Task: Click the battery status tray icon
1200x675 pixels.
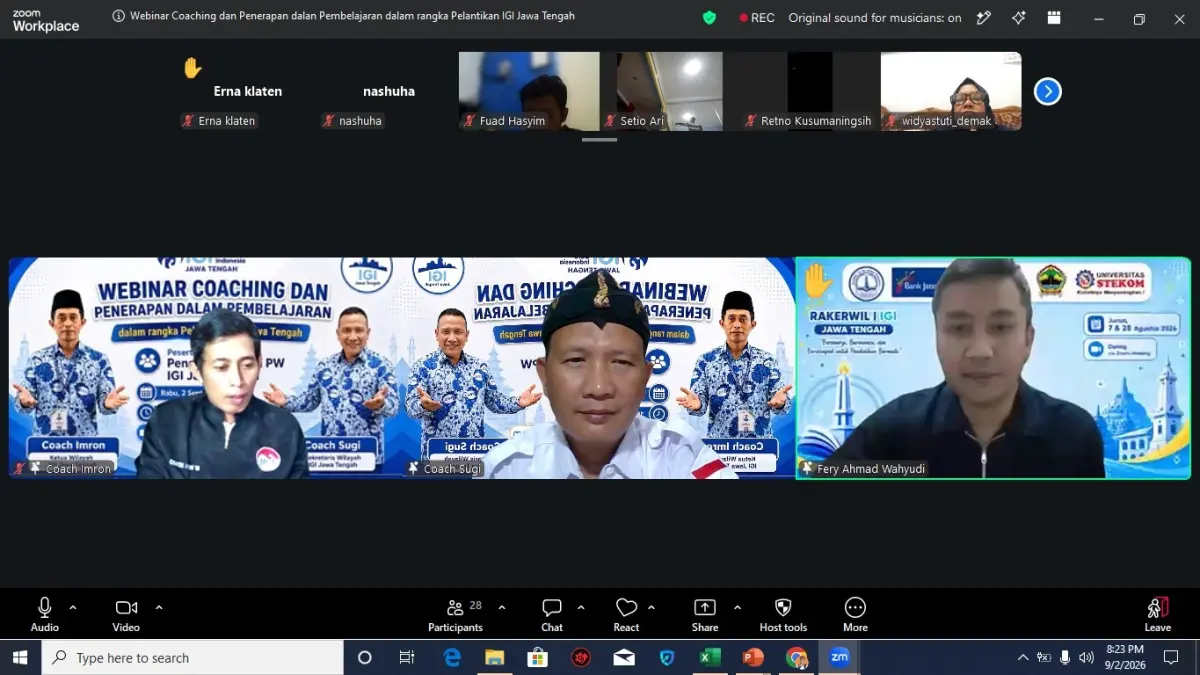Action: [1044, 657]
